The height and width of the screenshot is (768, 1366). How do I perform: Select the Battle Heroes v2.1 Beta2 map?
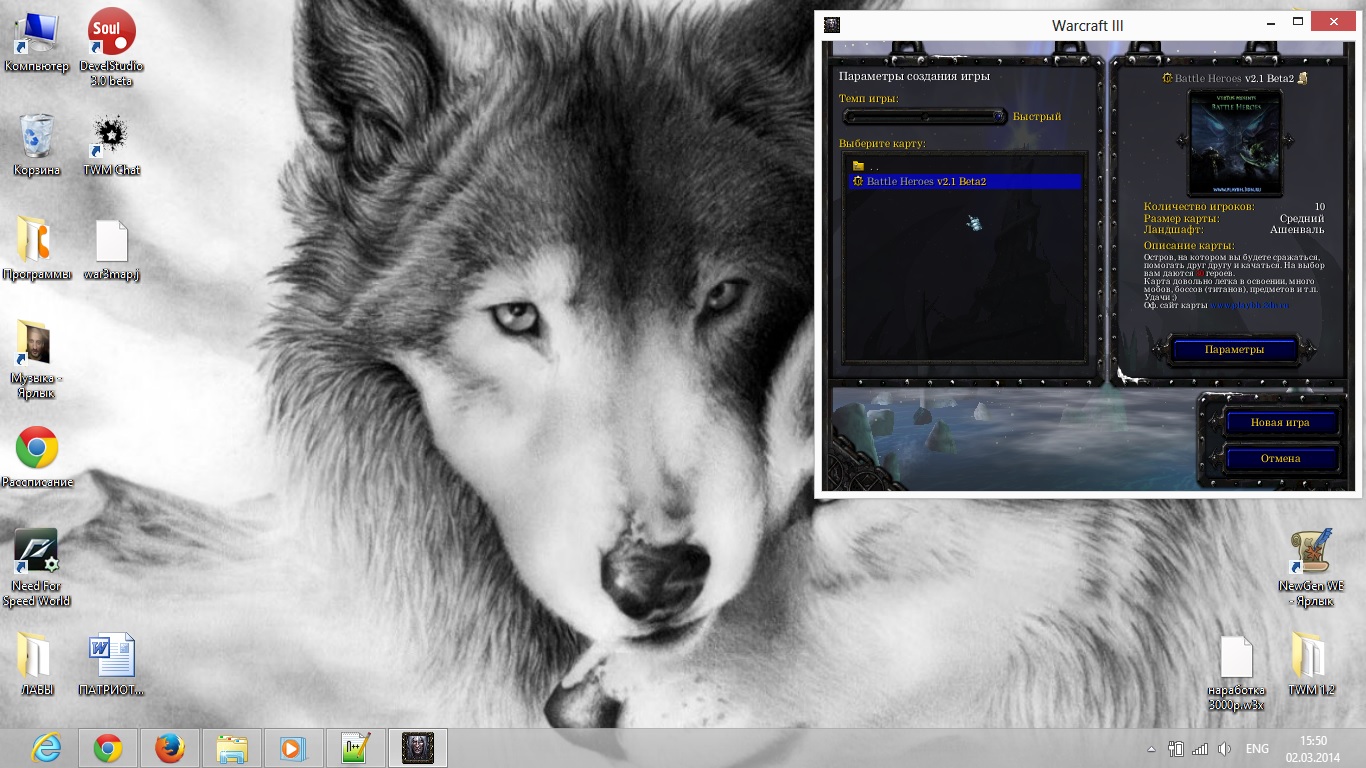(926, 182)
